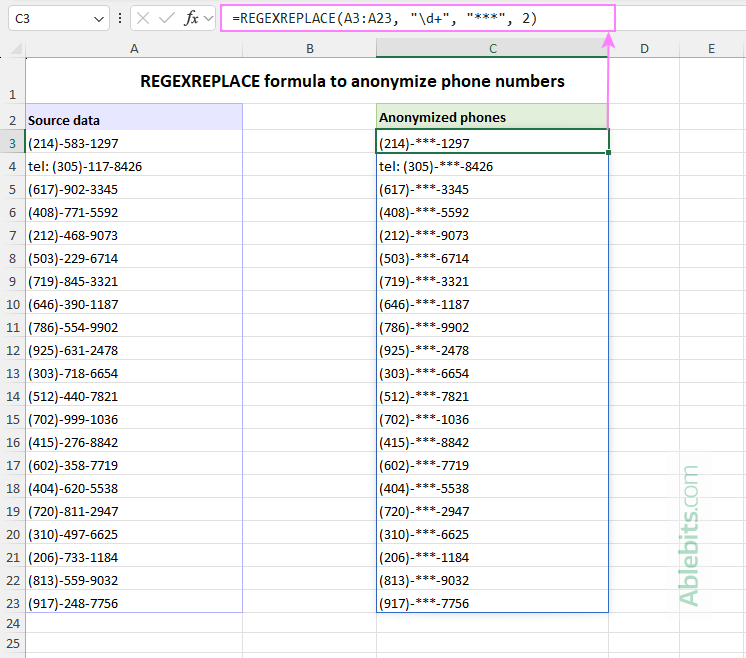The height and width of the screenshot is (658, 746).
Task: Select cell with (503)-229-6714
Action: [134, 256]
